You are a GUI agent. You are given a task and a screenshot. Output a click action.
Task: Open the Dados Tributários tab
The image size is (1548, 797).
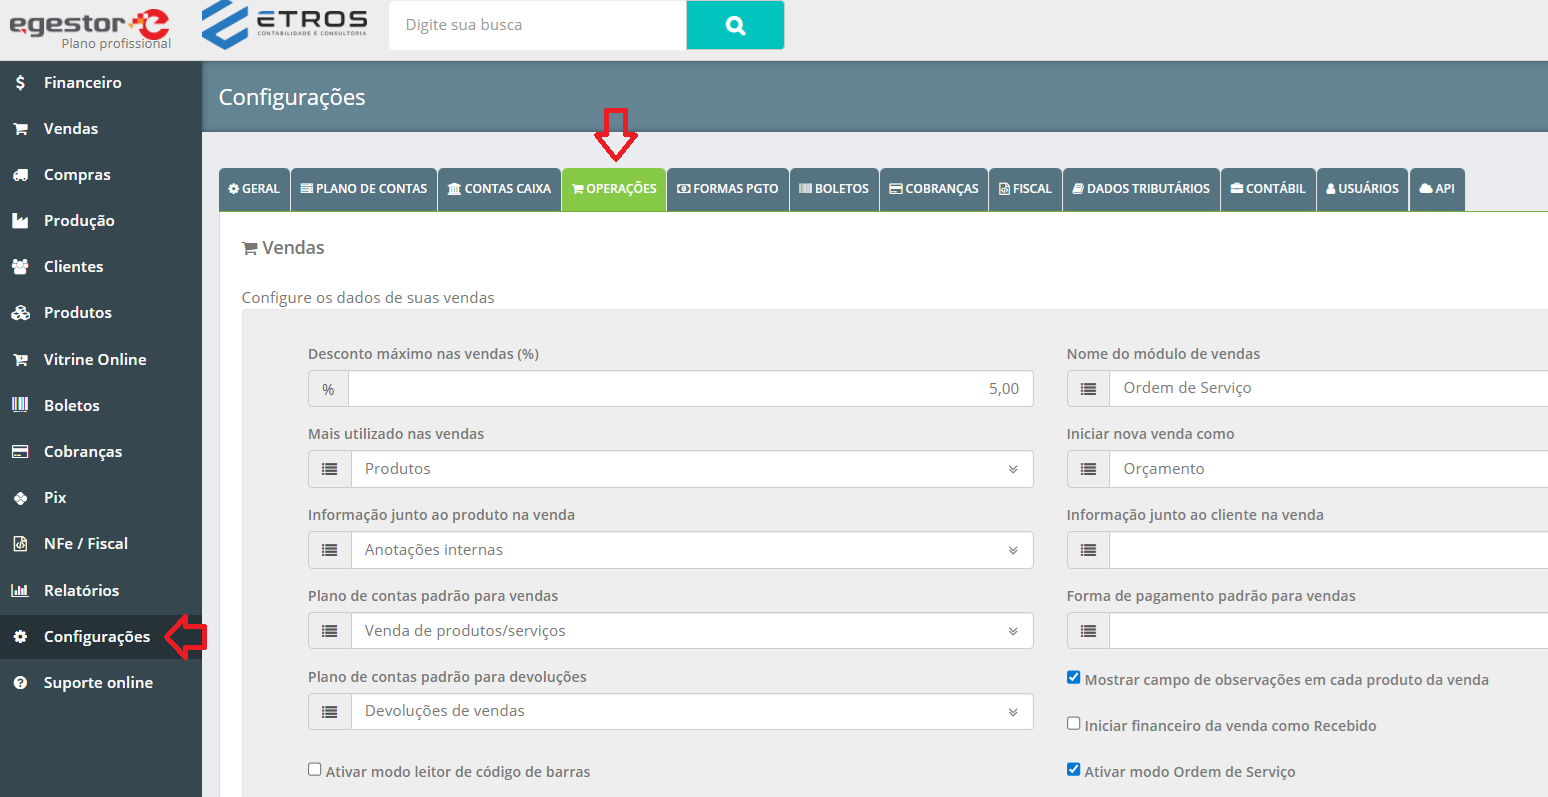pos(1141,189)
